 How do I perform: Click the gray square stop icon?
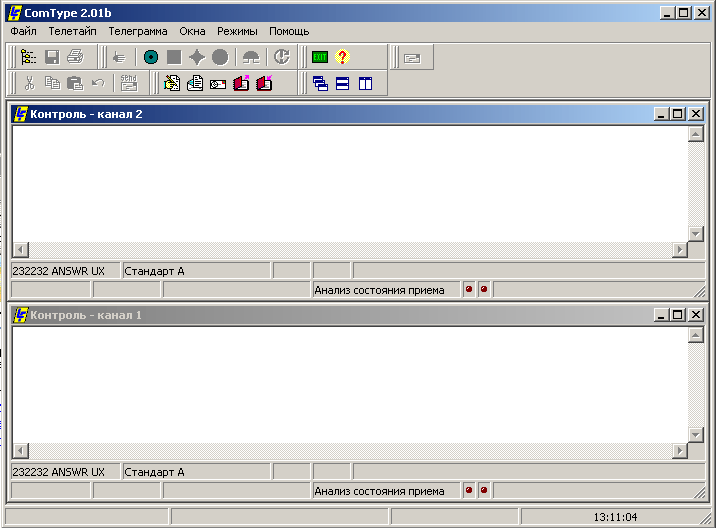tap(174, 57)
